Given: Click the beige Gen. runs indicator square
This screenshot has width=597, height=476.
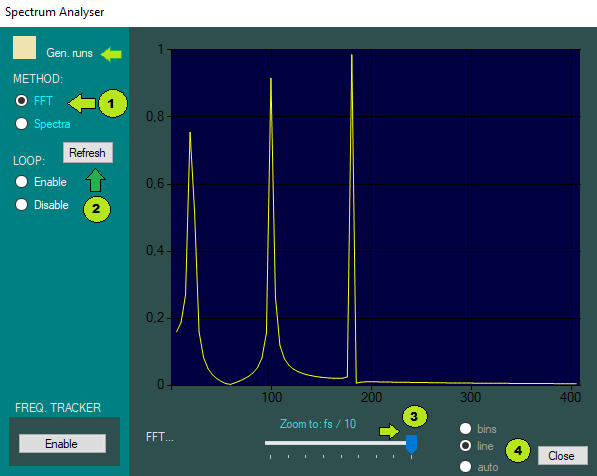Looking at the screenshot, I should pos(24,48).
